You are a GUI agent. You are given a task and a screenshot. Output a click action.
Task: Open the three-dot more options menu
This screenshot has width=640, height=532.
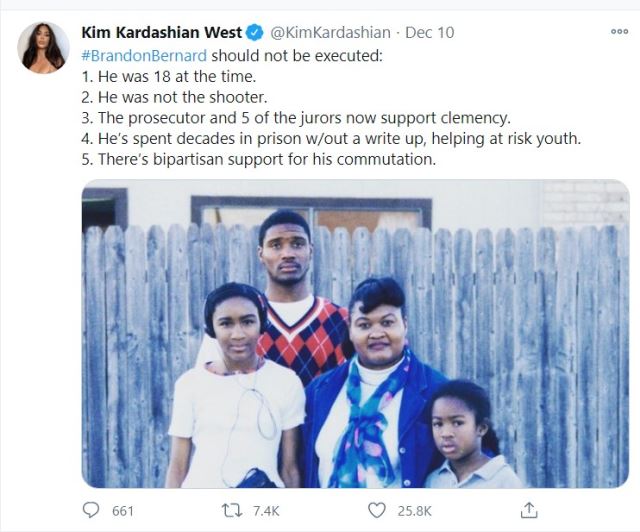619,31
